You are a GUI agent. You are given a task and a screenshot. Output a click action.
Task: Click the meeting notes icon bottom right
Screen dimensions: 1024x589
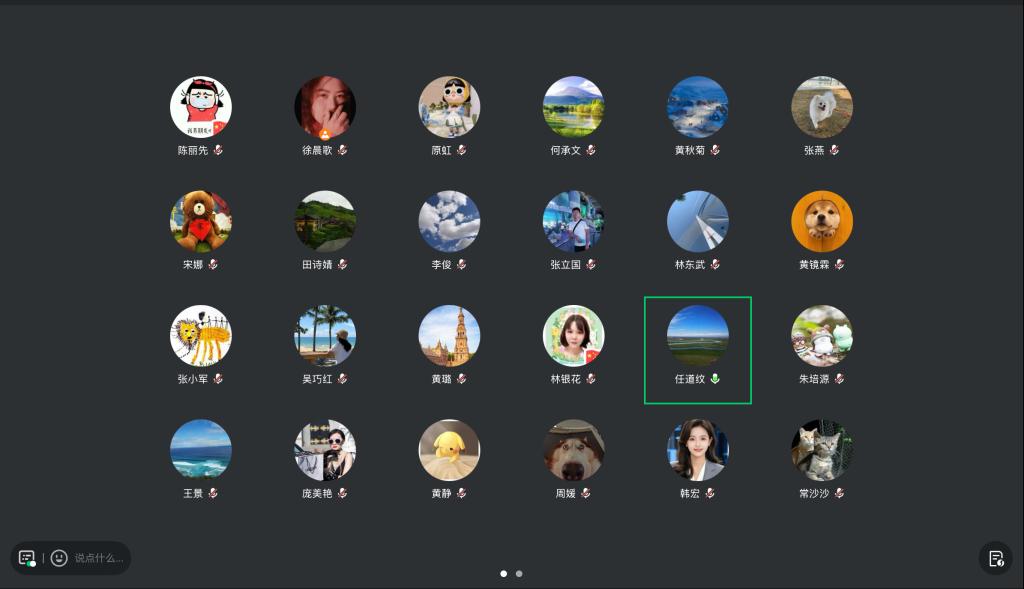[995, 558]
